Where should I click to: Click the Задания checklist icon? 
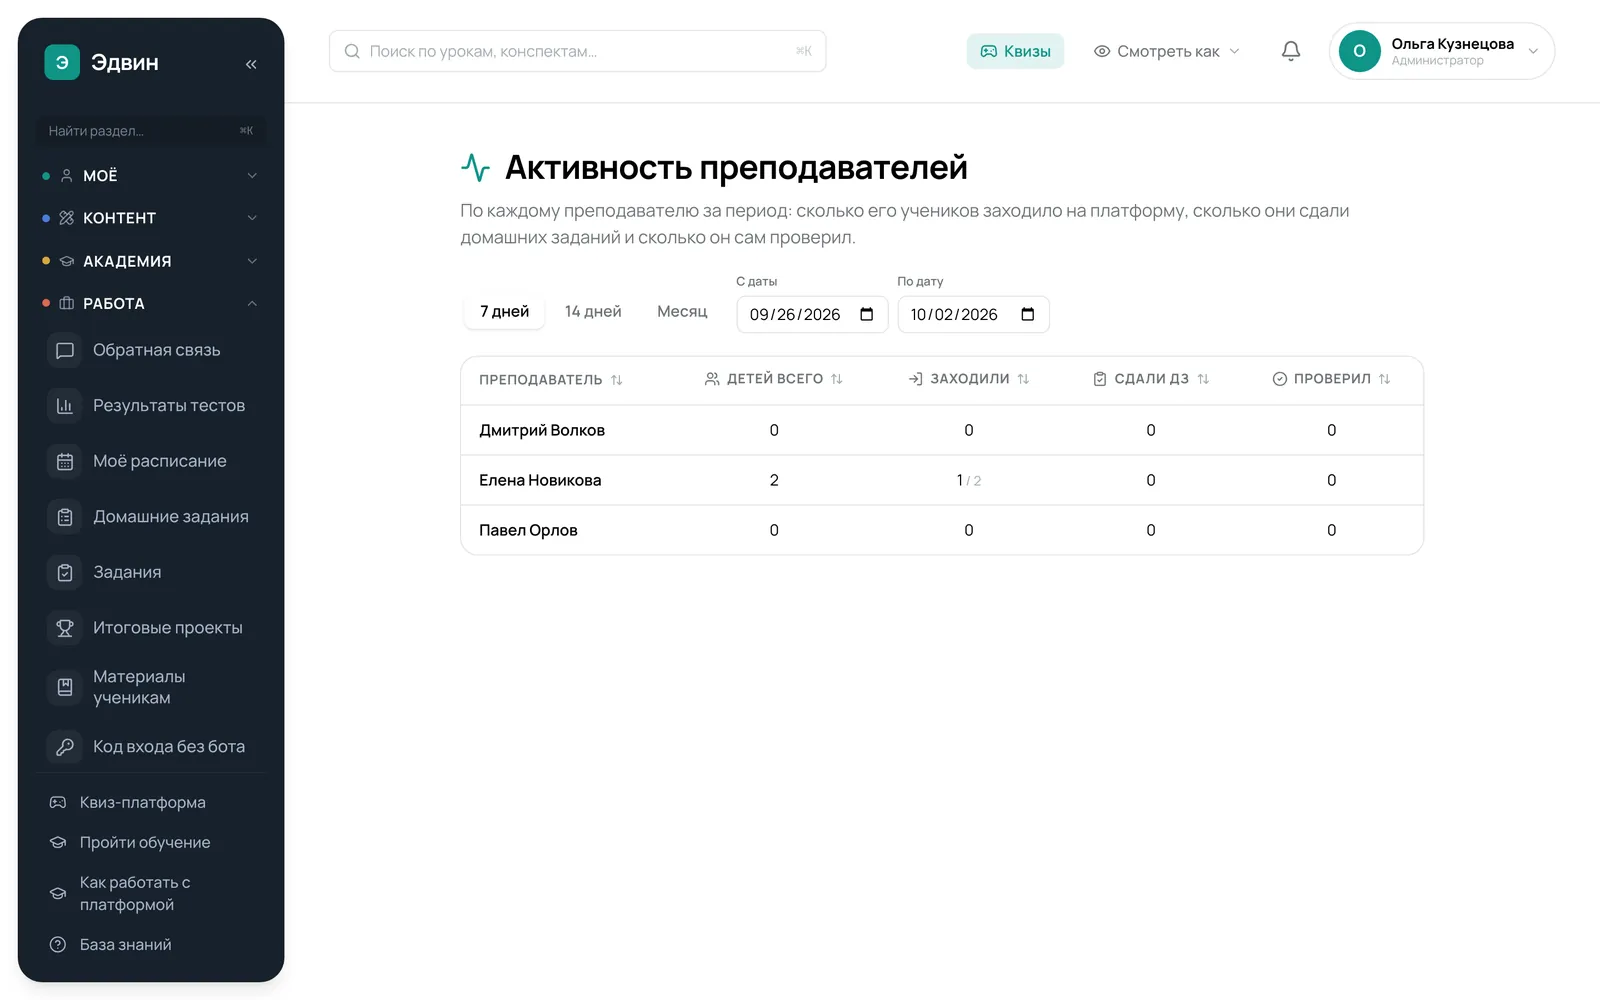coord(65,573)
